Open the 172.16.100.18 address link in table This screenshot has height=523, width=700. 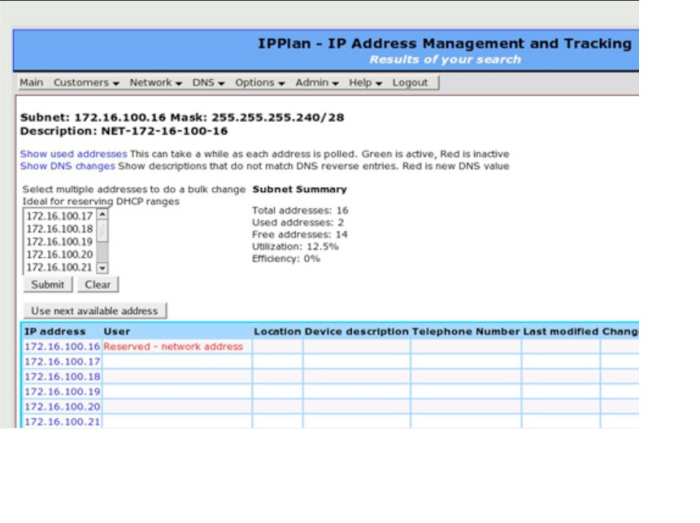click(x=62, y=377)
